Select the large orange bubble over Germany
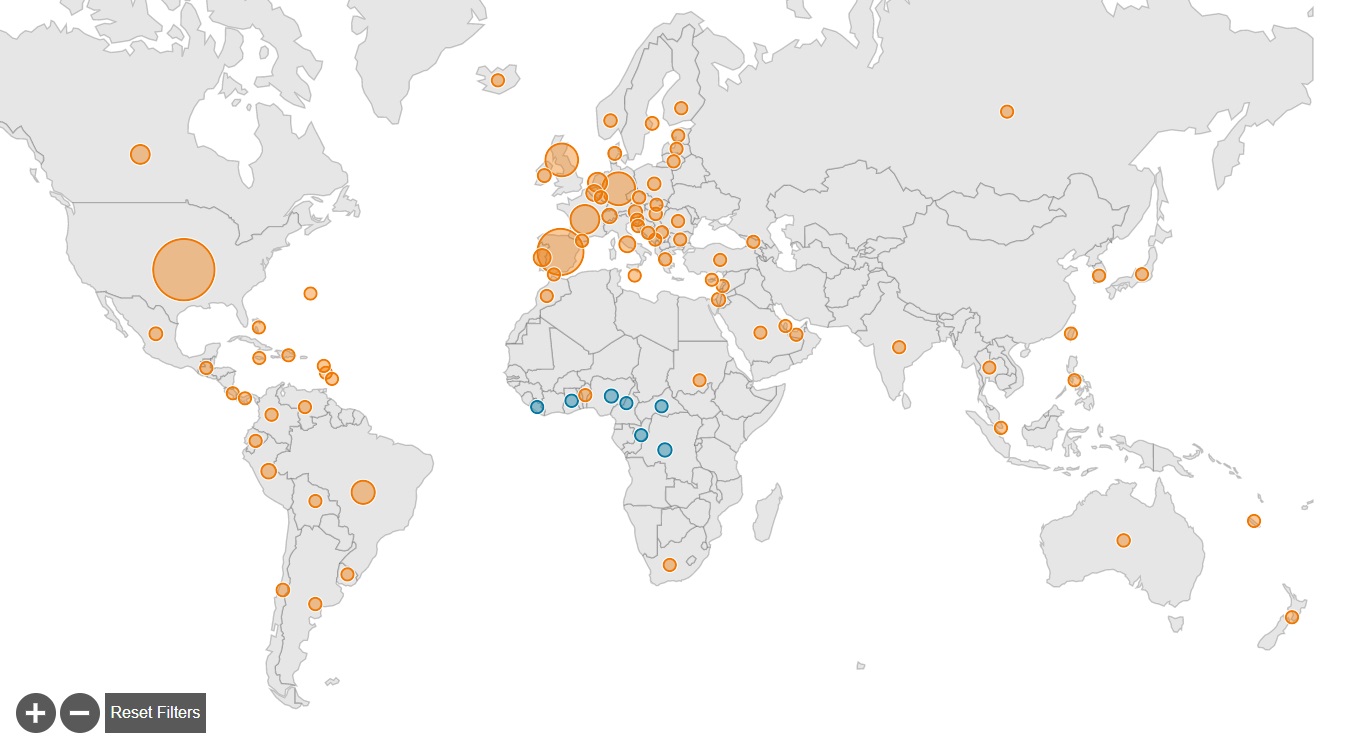This screenshot has height=755, width=1352. [x=619, y=189]
